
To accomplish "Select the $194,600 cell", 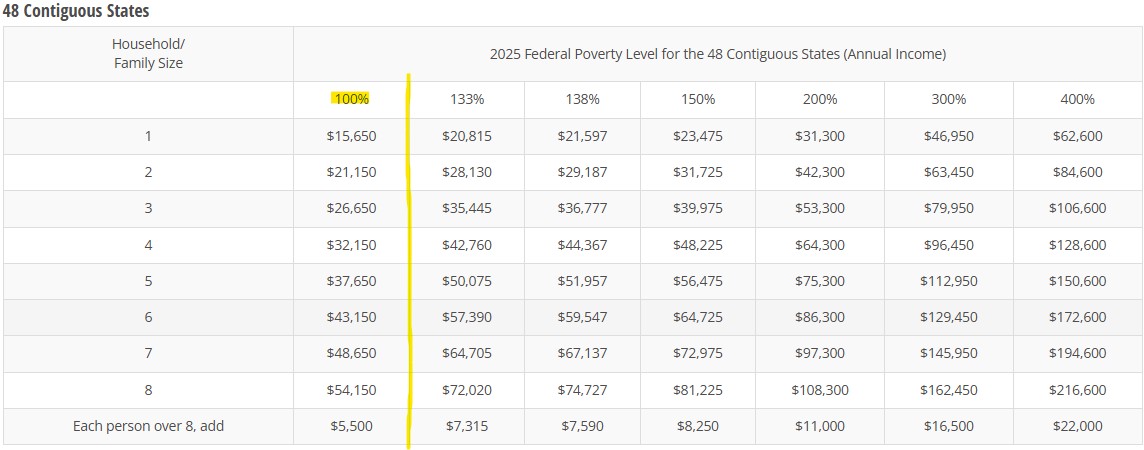I will tap(1077, 353).
